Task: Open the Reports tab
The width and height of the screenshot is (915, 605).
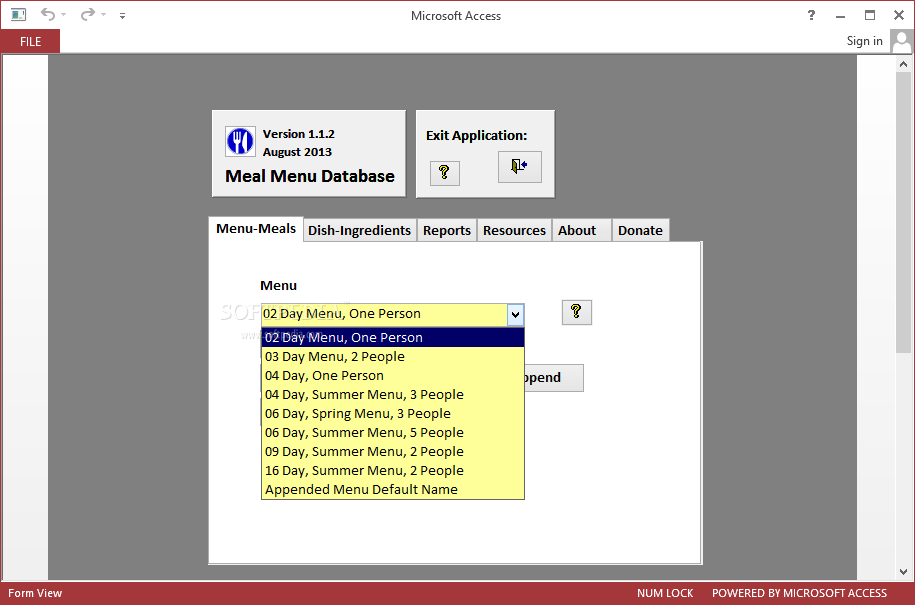Action: point(447,230)
